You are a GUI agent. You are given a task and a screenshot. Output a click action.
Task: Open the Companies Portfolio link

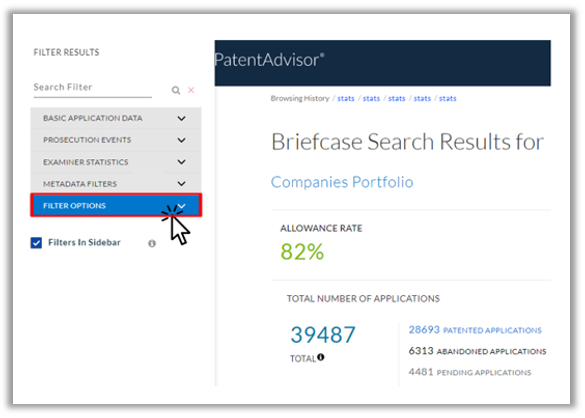click(x=342, y=182)
